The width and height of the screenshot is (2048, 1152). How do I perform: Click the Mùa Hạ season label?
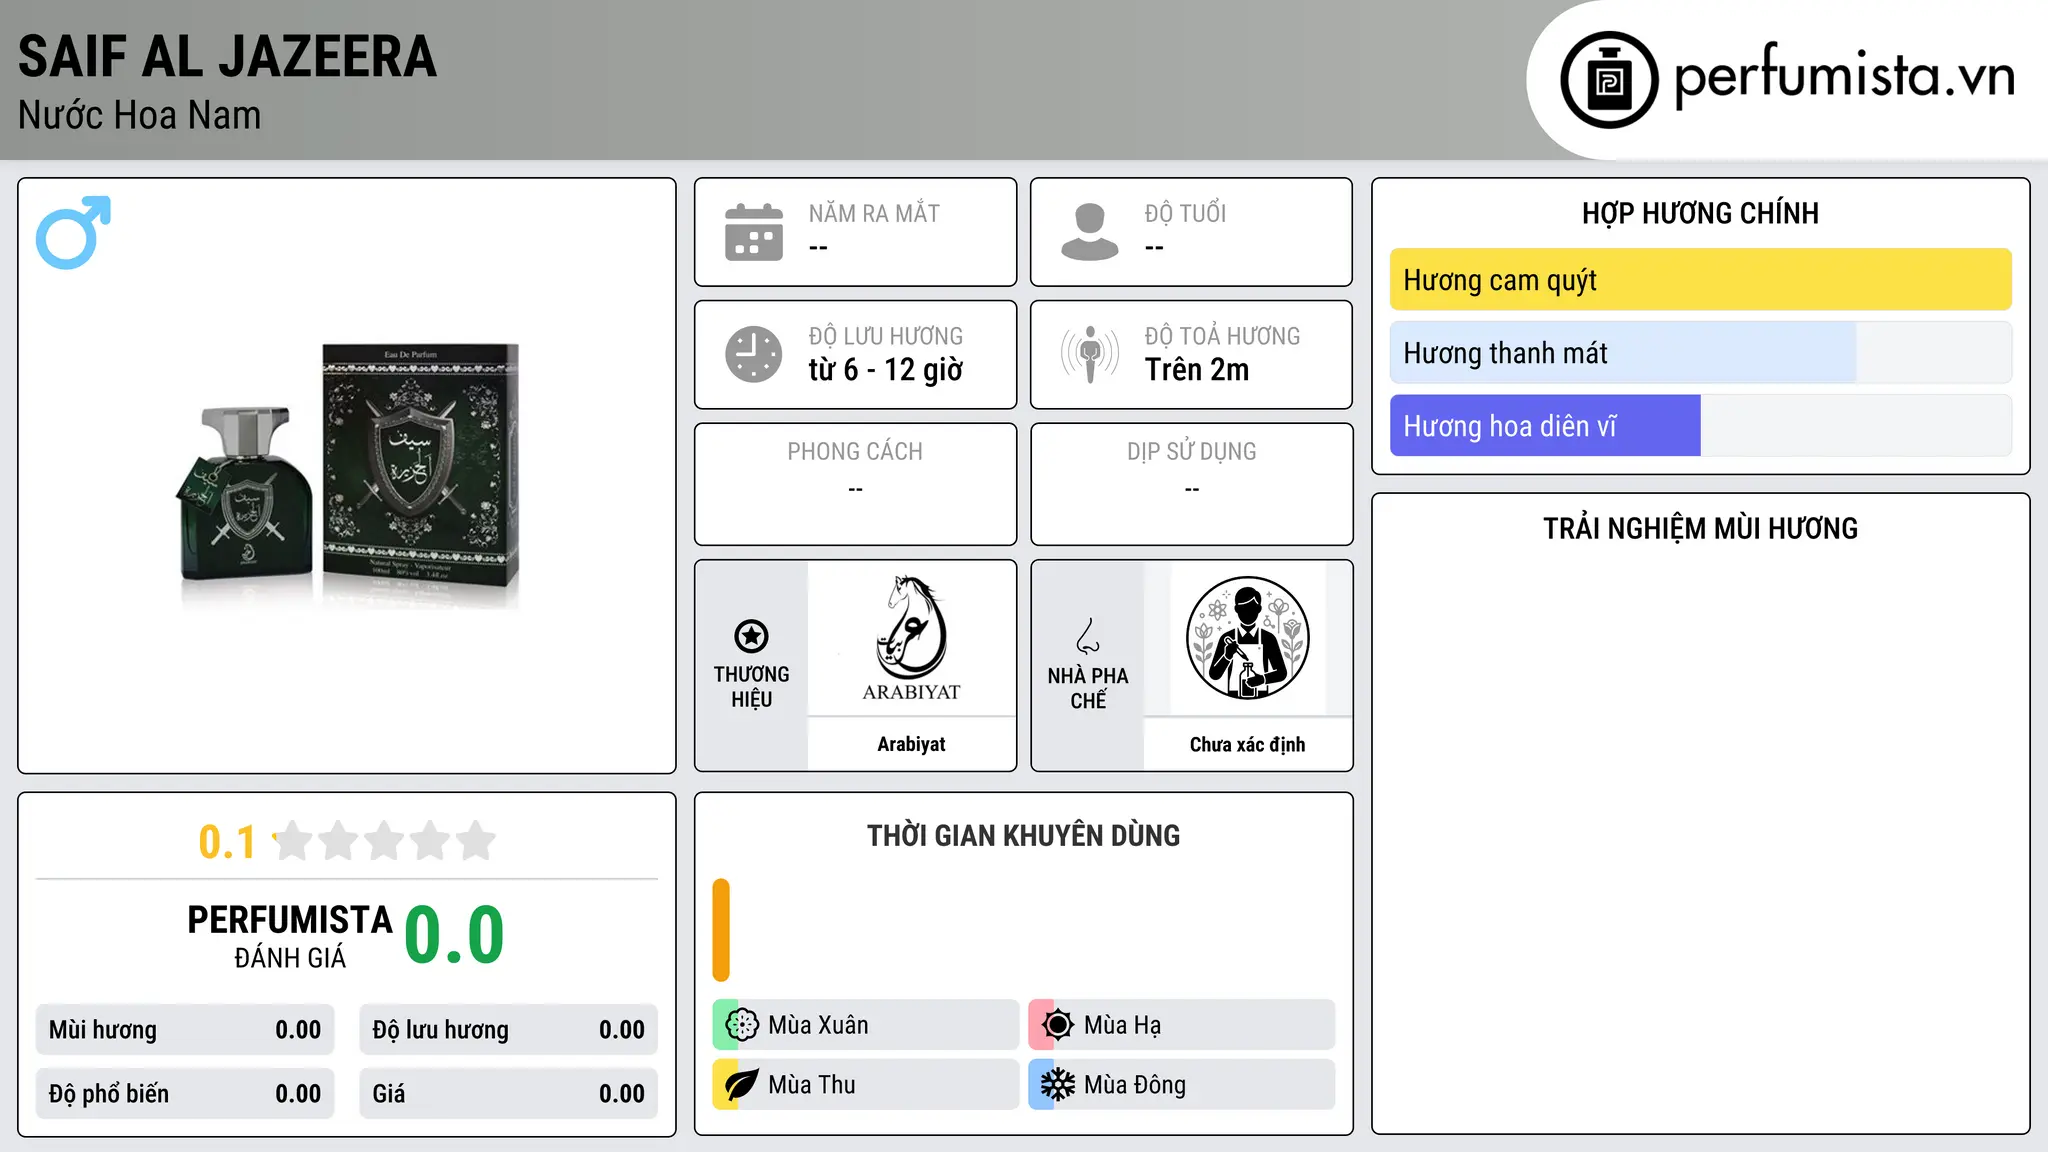(x=1122, y=1025)
